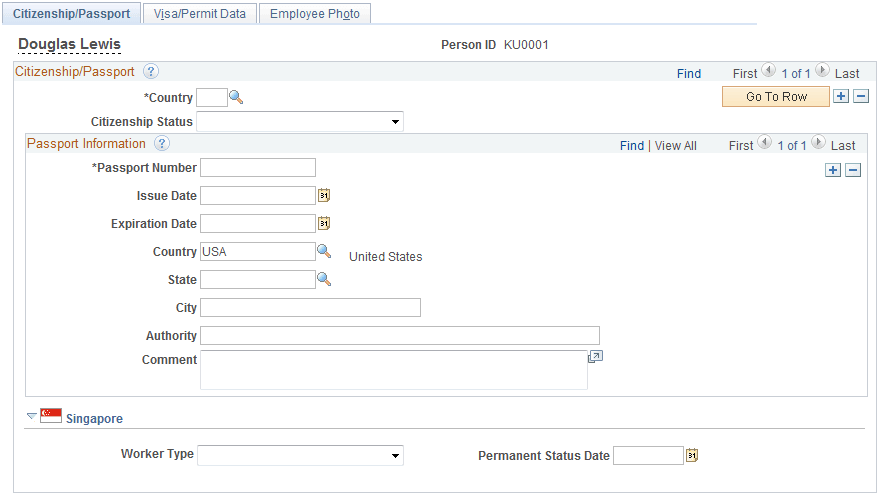The image size is (882, 498).
Task: Switch to the Visa/Permit Data tab
Action: coord(200,14)
